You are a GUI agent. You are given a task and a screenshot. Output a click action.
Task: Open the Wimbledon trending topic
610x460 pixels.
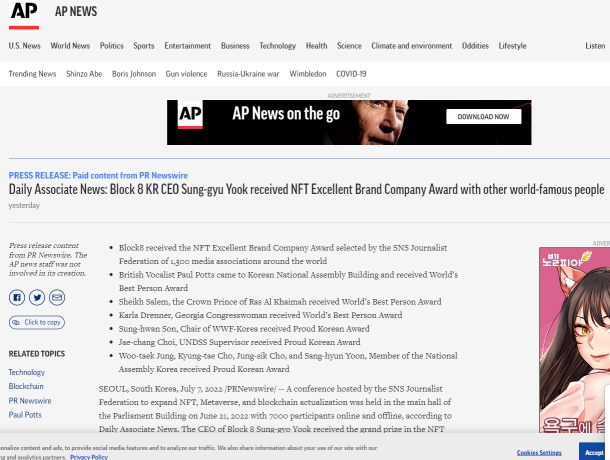click(308, 74)
